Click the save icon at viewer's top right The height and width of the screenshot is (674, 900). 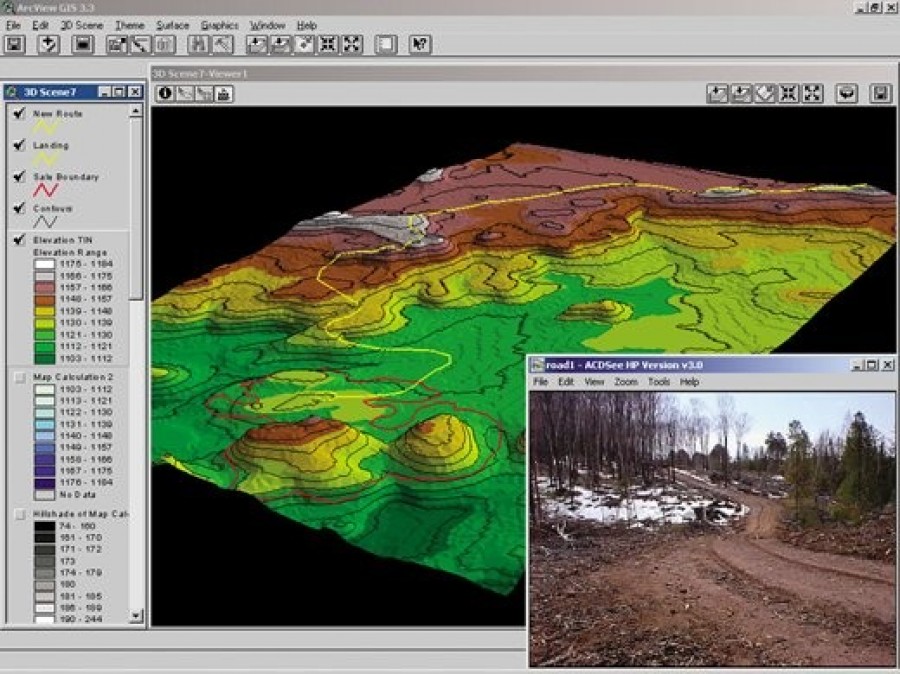(x=880, y=93)
